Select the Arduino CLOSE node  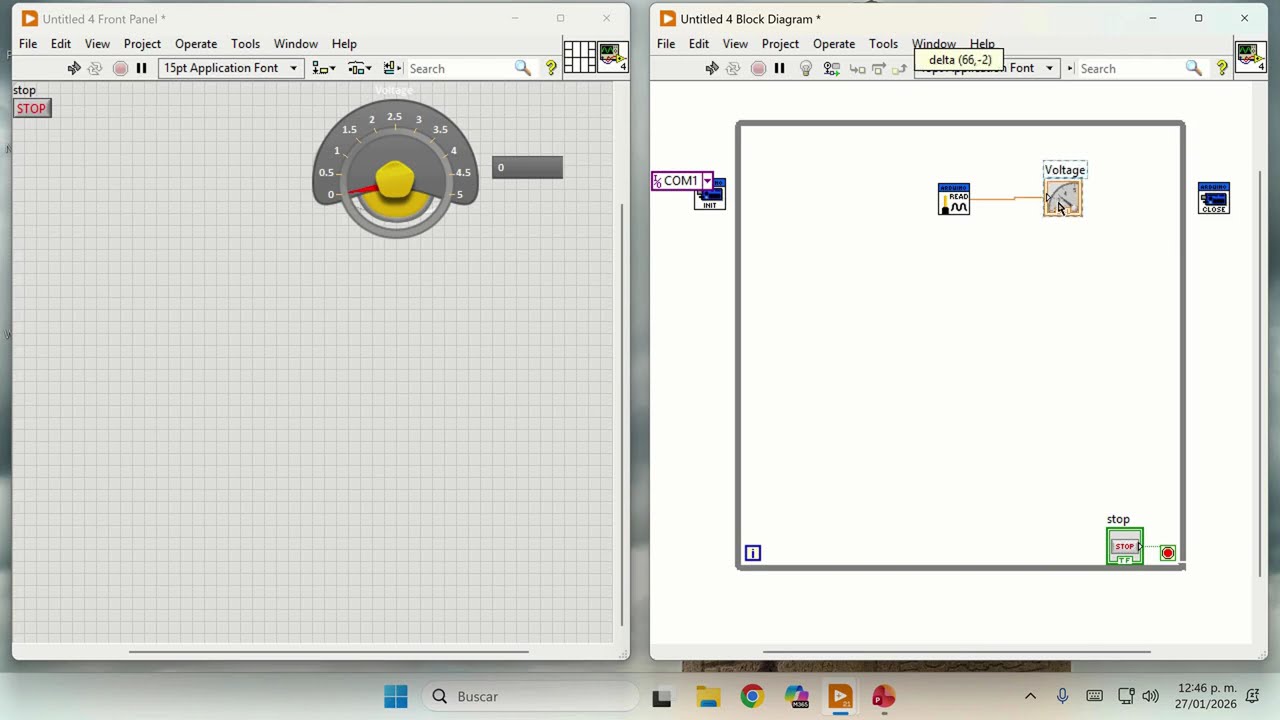click(x=1214, y=198)
